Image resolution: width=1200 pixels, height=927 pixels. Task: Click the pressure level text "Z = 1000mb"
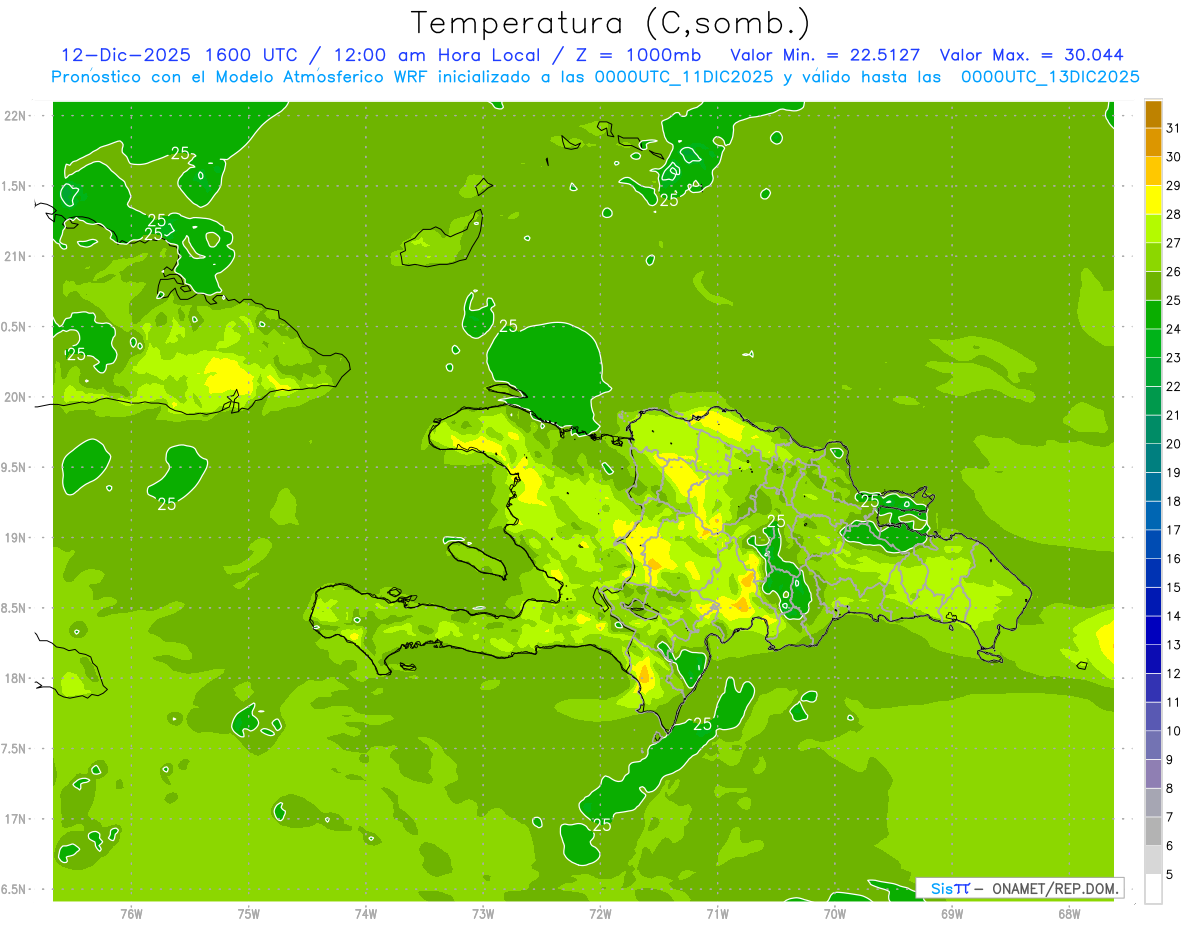[x=637, y=55]
